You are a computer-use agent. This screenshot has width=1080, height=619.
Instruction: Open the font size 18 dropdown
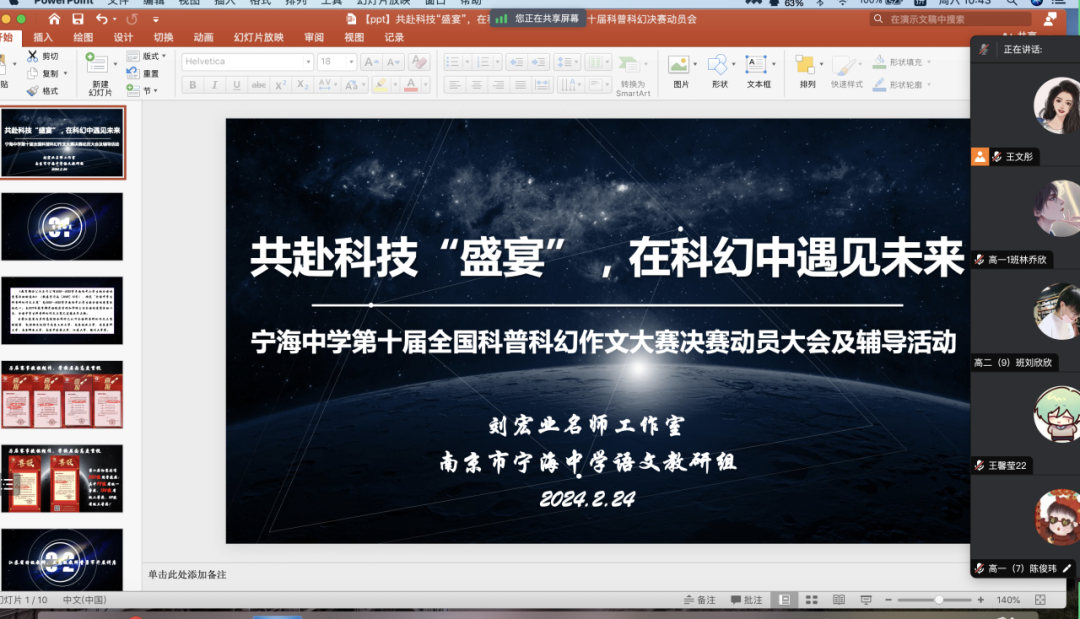point(351,62)
